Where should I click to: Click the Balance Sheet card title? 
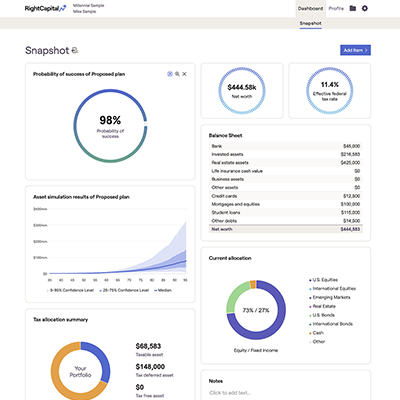226,135
